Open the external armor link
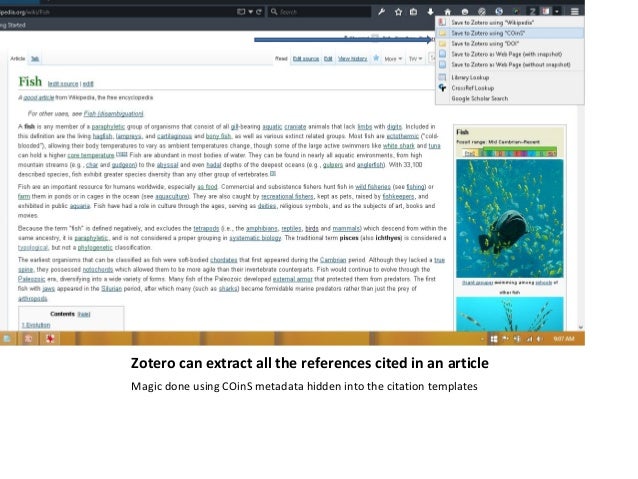This screenshot has width=638, height=479. tap(292, 279)
